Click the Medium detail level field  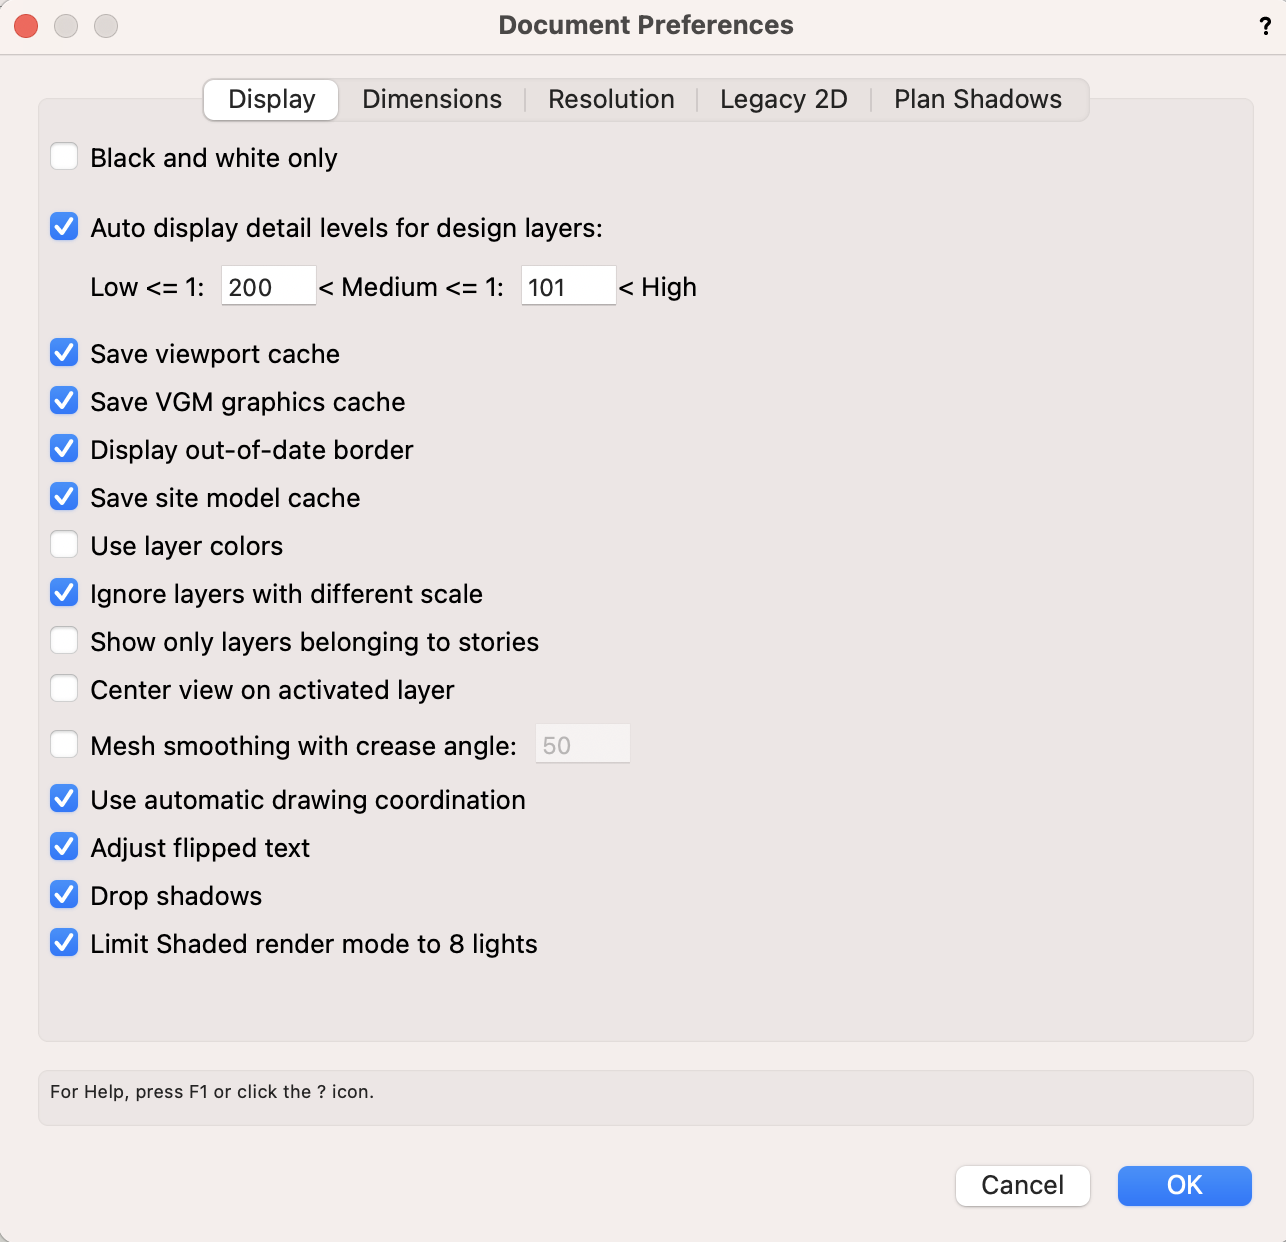pyautogui.click(x=568, y=287)
